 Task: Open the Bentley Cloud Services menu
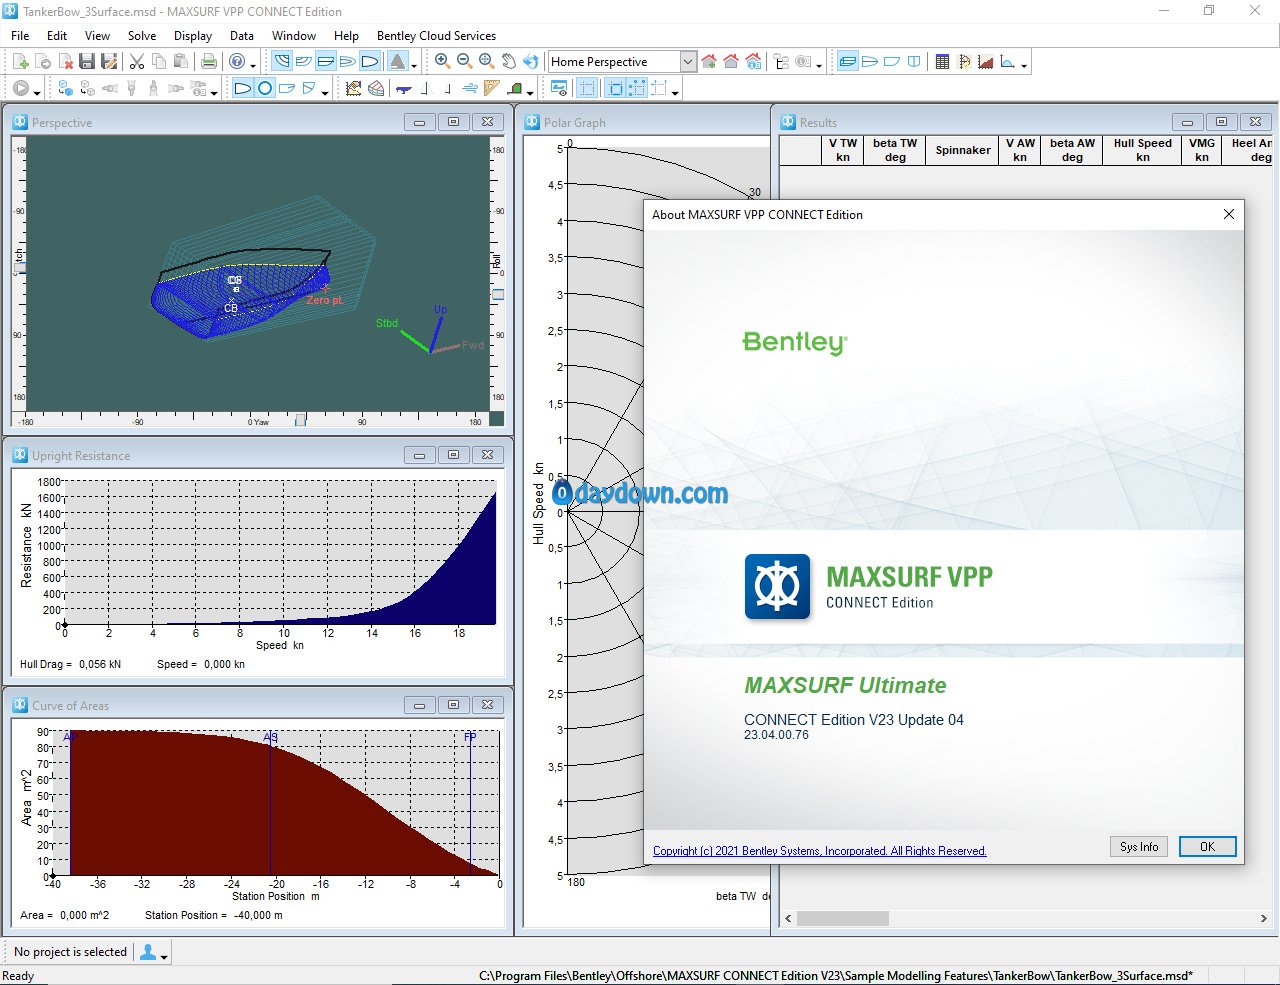pos(436,35)
